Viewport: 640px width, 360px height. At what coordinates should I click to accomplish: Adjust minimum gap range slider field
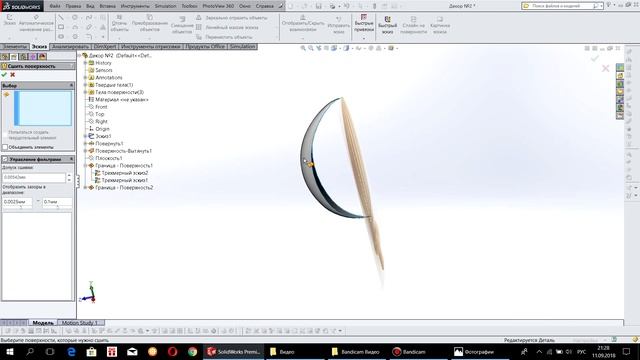[x=17, y=202]
